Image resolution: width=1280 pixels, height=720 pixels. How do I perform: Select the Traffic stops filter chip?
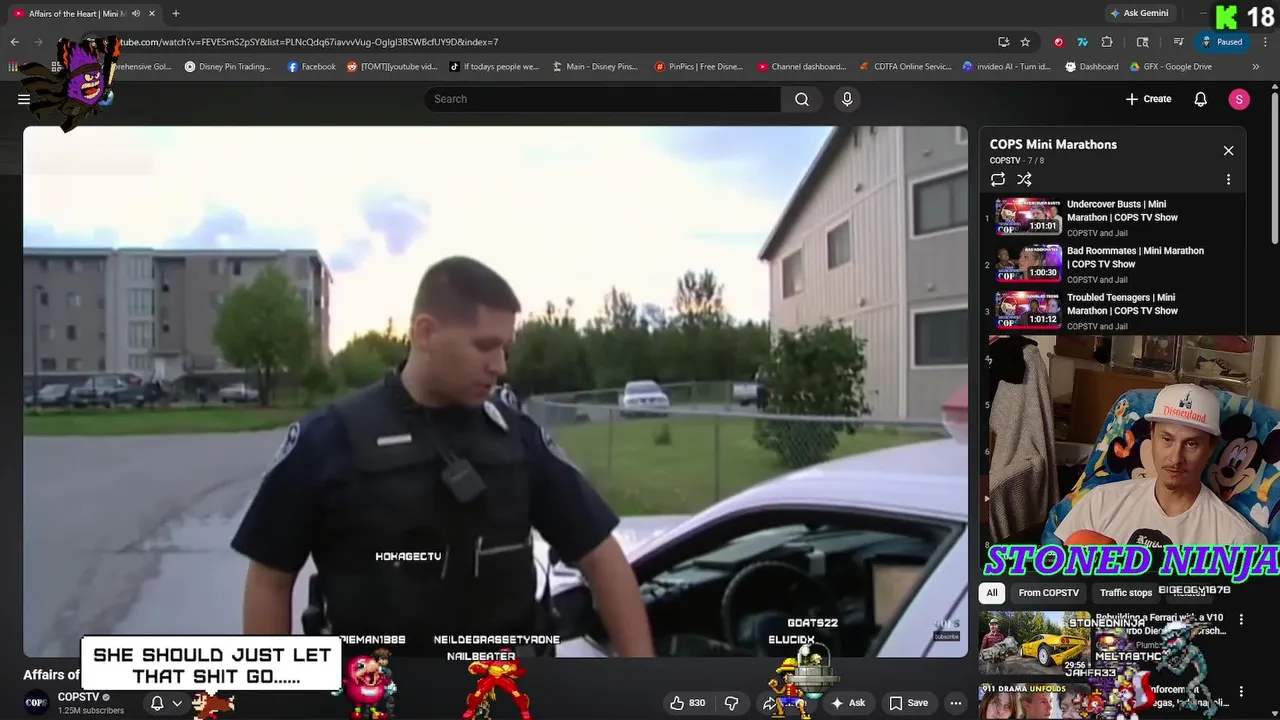click(x=1126, y=593)
